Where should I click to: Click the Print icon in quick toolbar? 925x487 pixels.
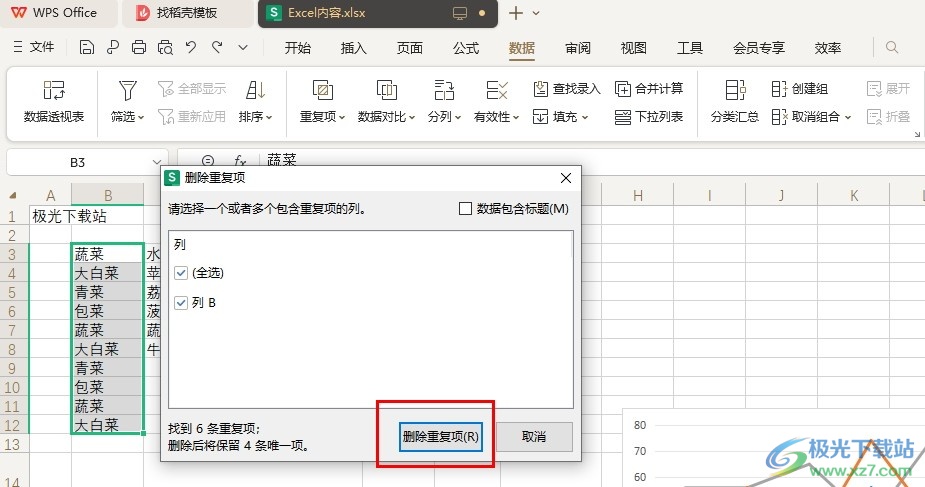139,47
